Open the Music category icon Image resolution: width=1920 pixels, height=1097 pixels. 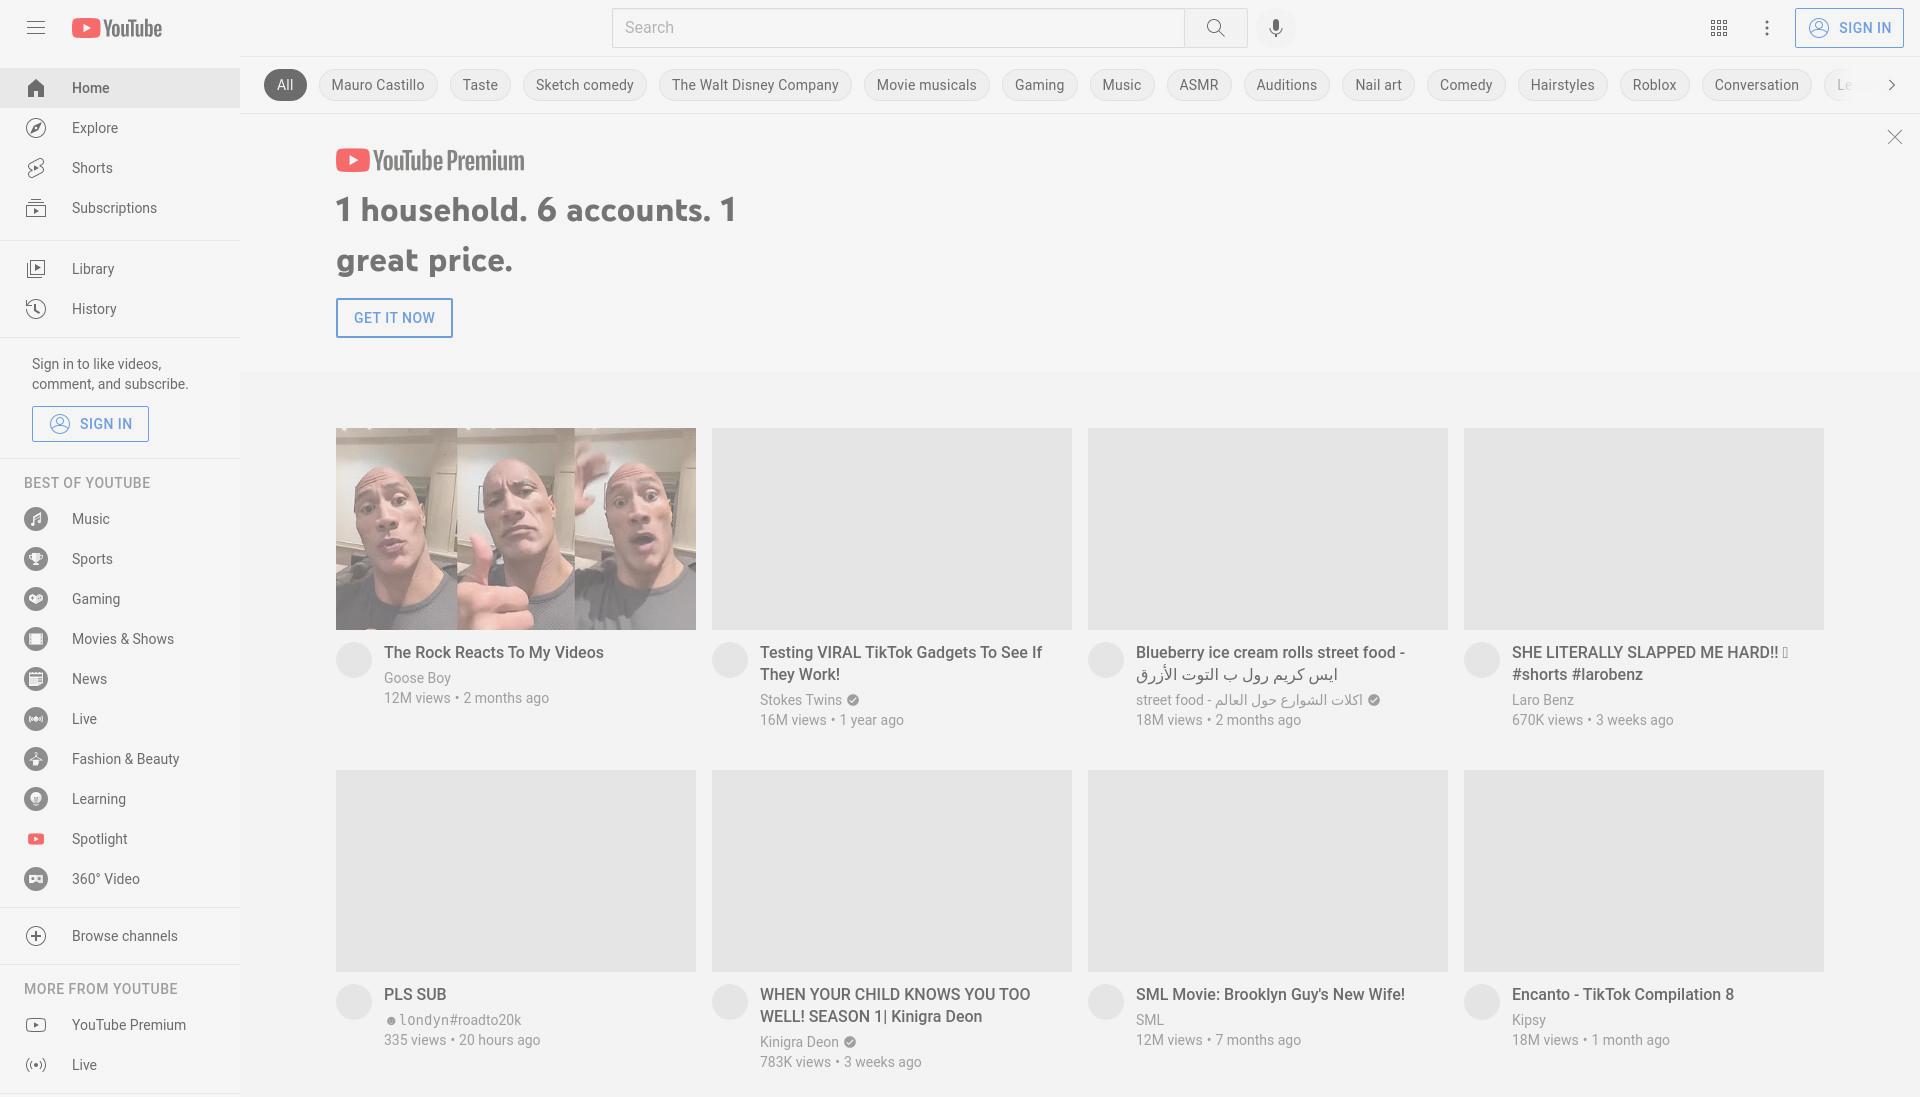pos(36,519)
